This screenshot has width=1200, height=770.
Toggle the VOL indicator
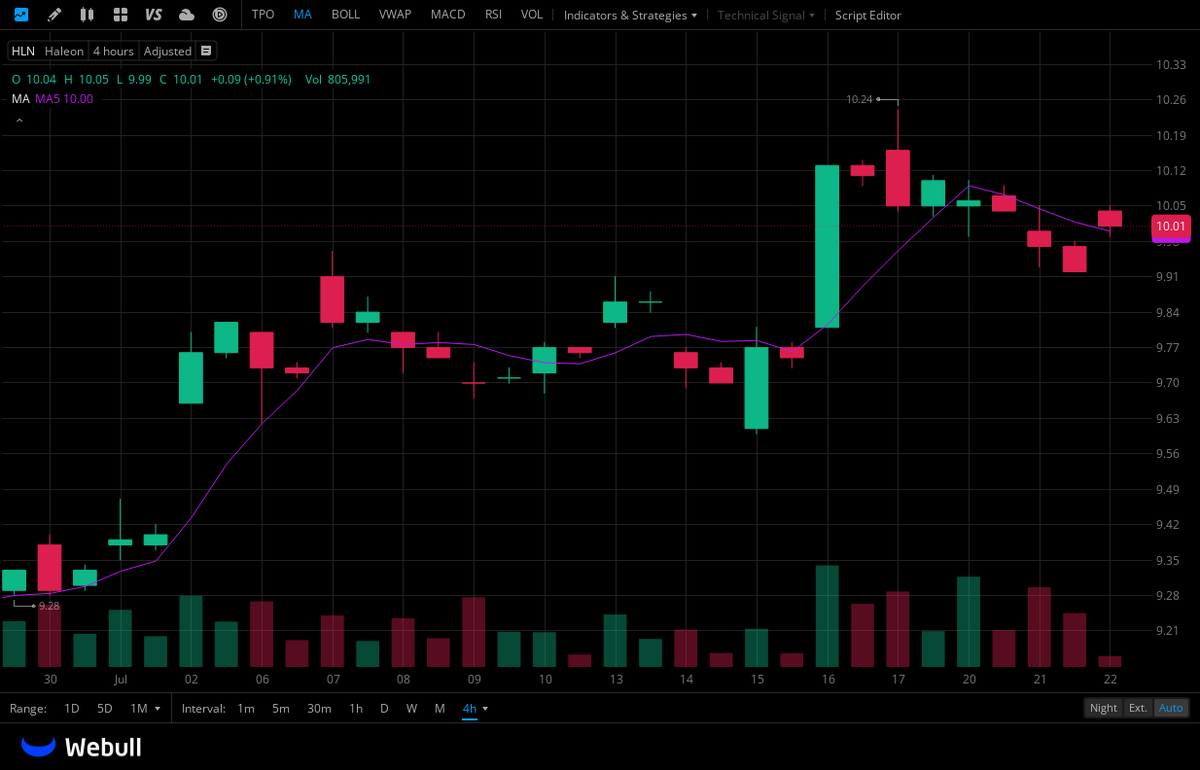pos(532,15)
